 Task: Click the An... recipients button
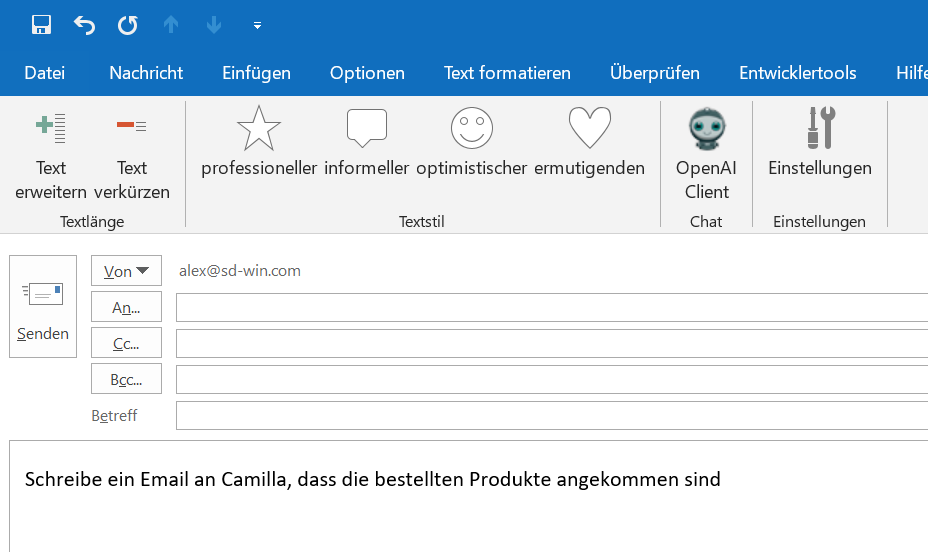[126, 307]
